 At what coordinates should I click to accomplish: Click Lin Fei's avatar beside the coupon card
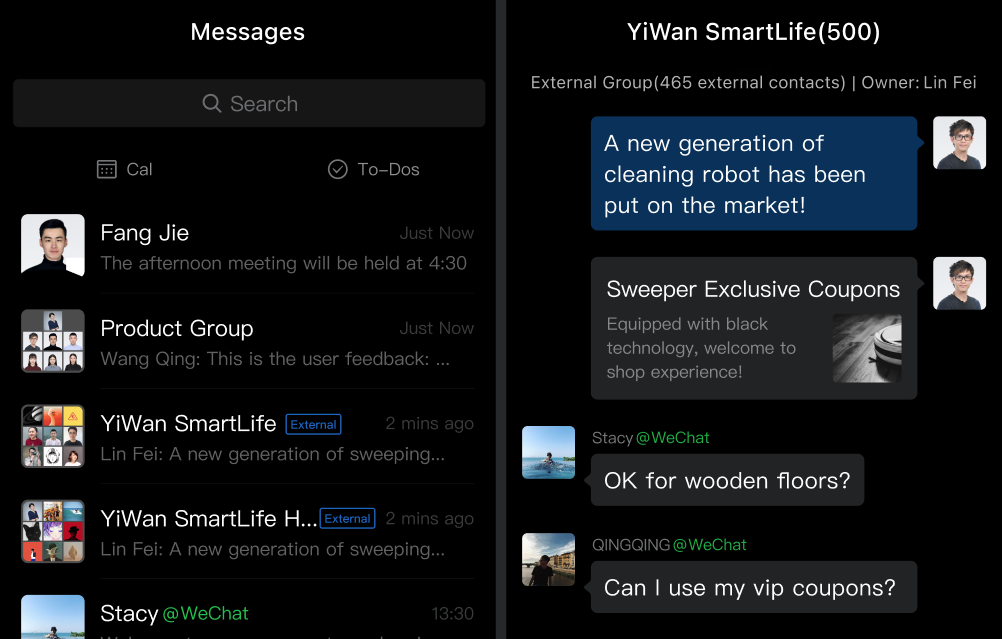click(x=959, y=283)
